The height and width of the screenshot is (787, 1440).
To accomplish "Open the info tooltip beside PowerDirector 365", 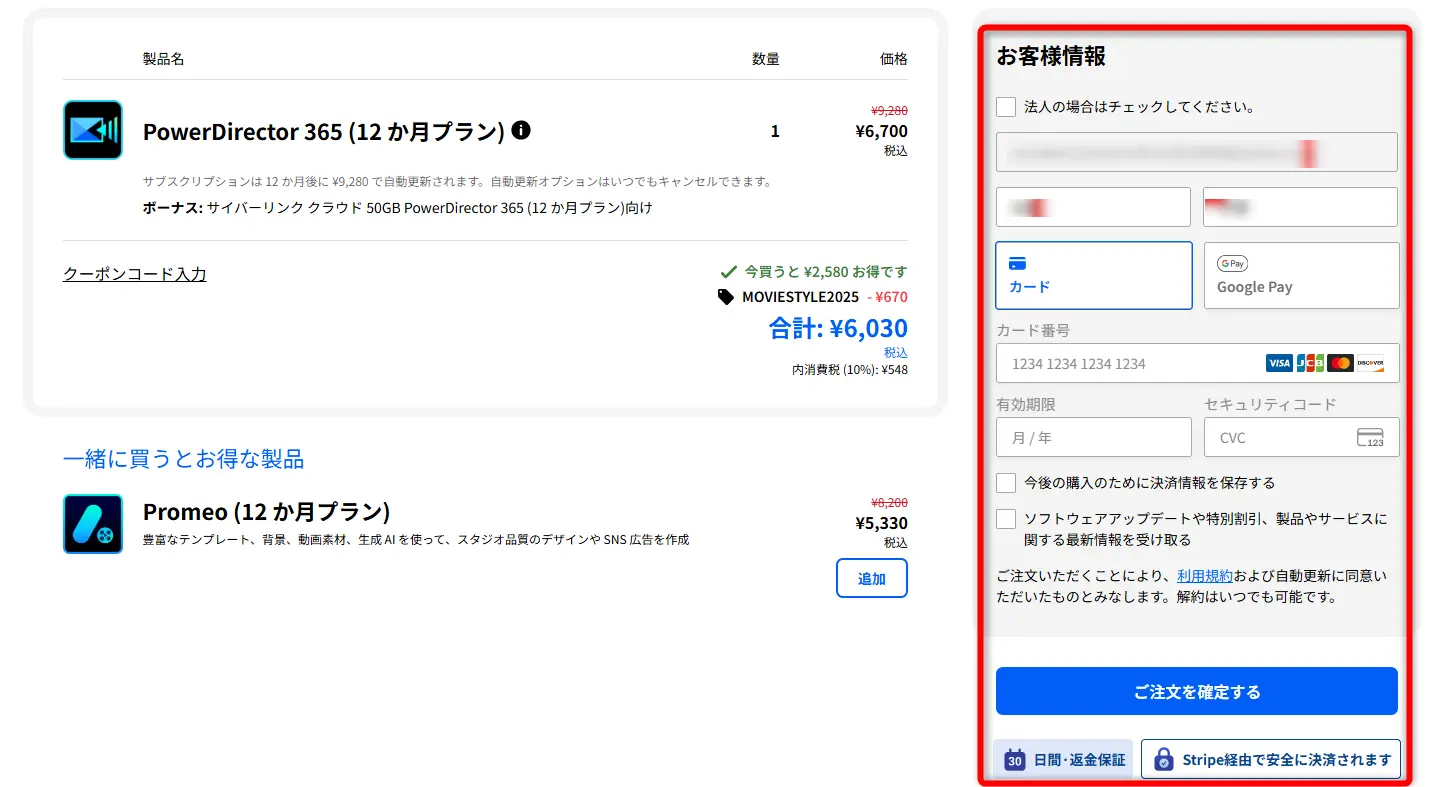I will 520,130.
